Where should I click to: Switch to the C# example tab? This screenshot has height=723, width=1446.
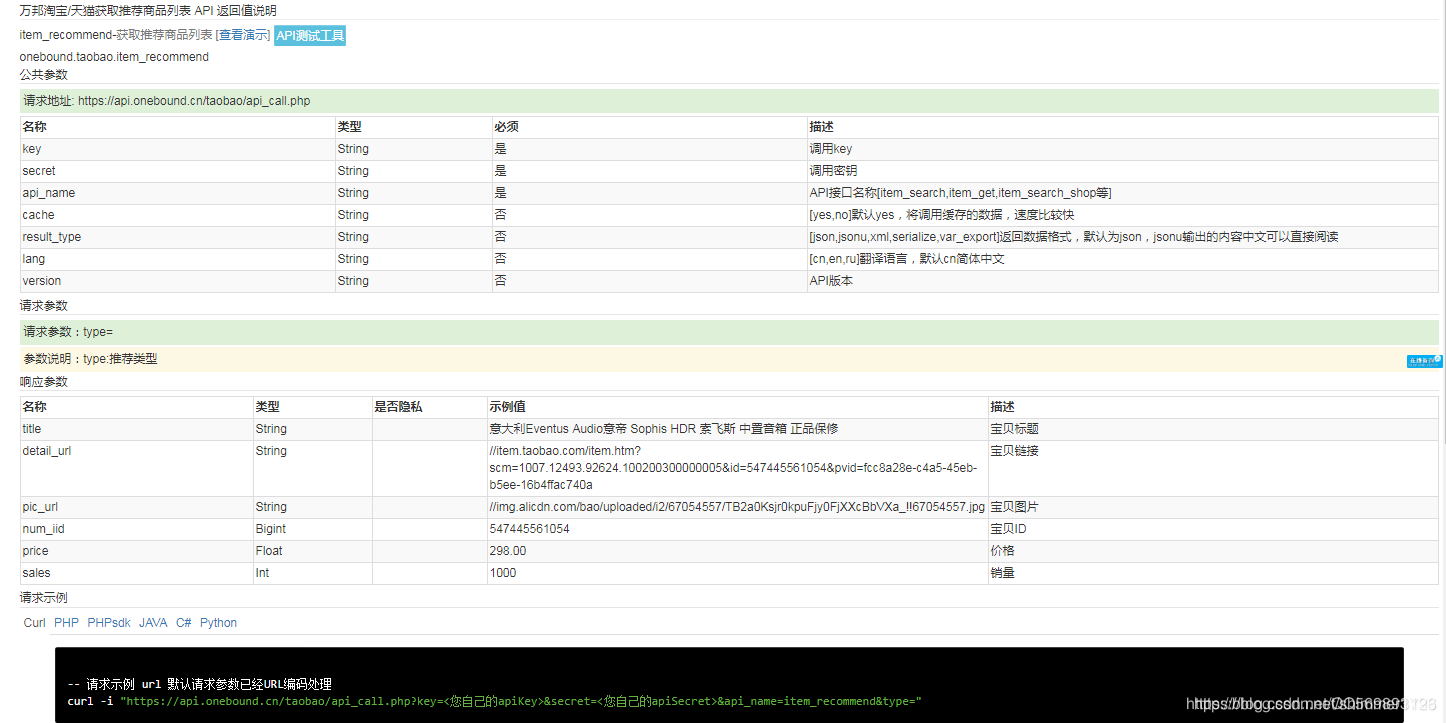(x=184, y=623)
